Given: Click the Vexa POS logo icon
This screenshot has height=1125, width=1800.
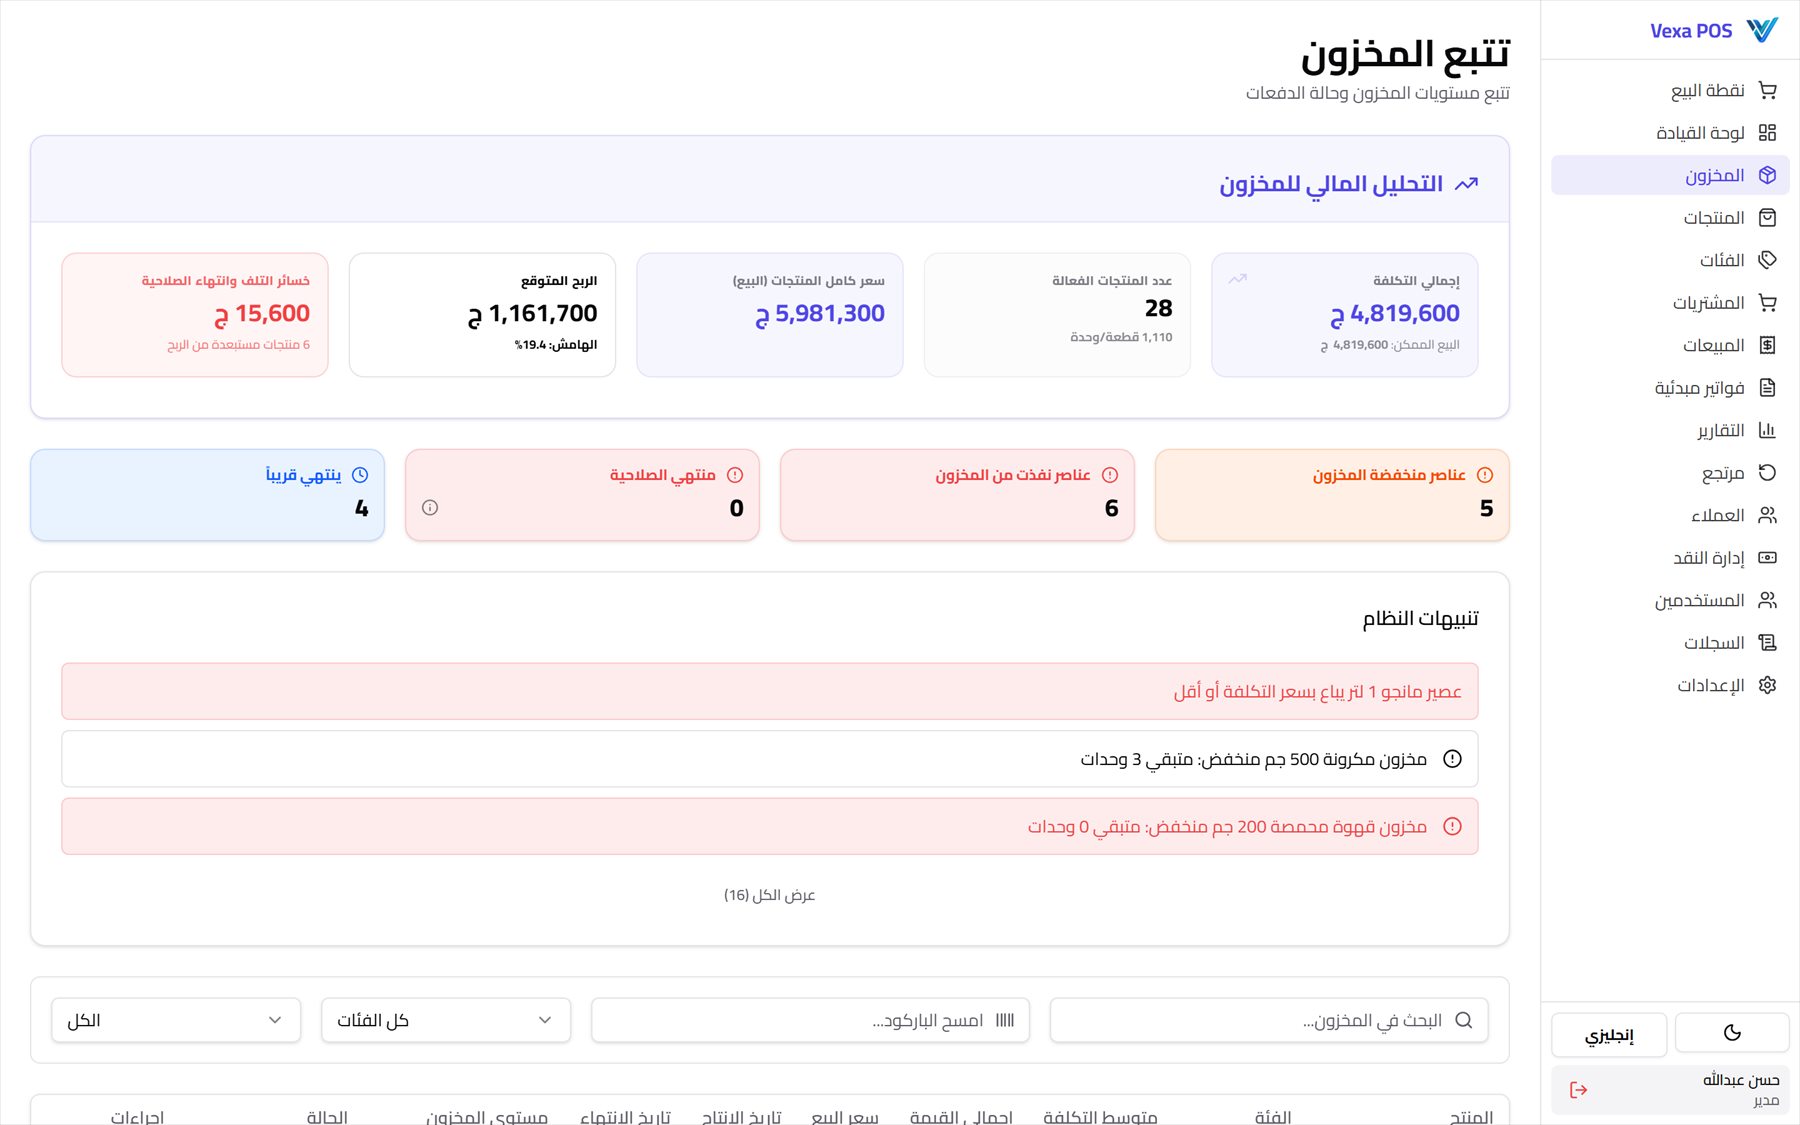Looking at the screenshot, I should point(1762,30).
